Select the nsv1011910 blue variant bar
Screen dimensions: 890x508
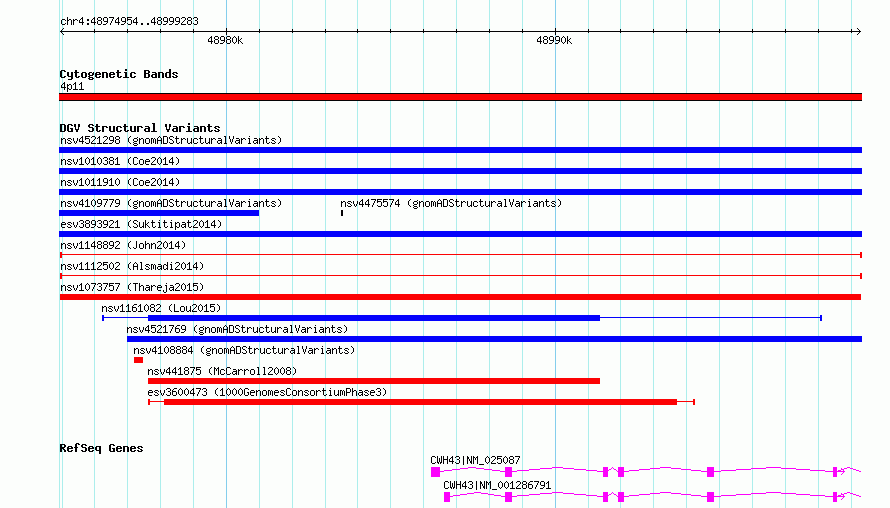click(460, 192)
